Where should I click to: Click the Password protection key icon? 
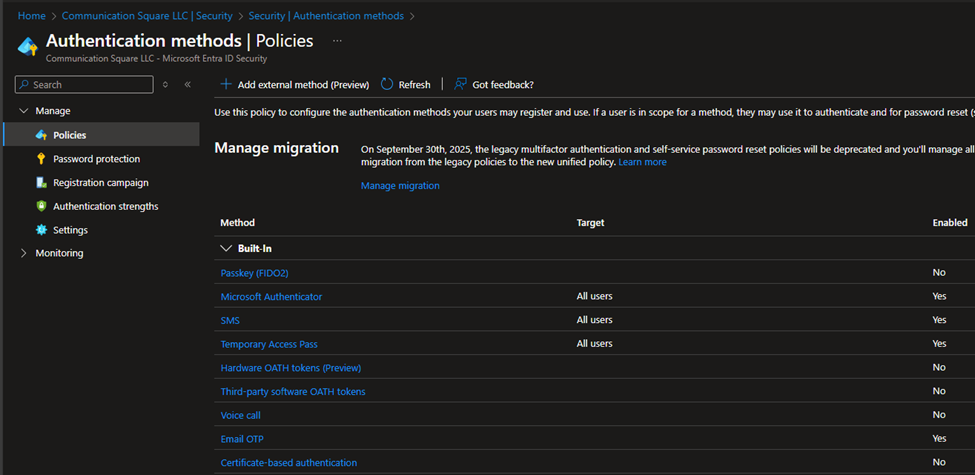[x=41, y=159]
